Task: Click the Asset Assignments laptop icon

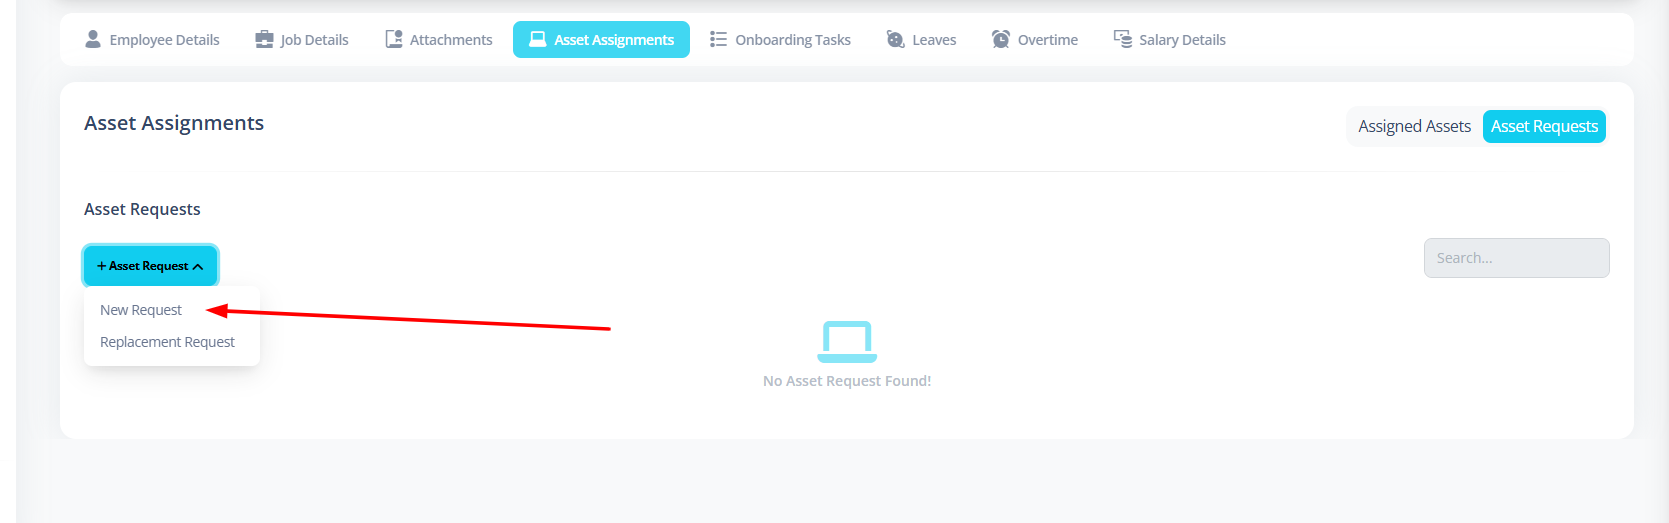Action: tap(538, 39)
